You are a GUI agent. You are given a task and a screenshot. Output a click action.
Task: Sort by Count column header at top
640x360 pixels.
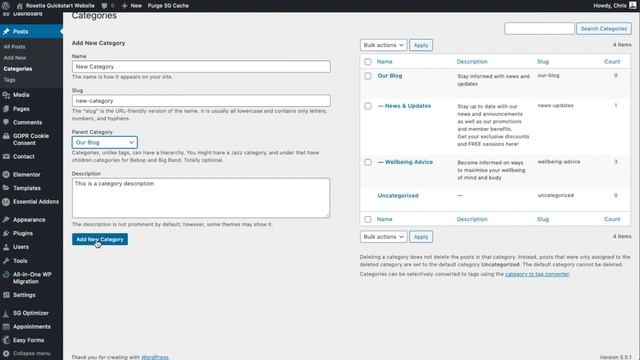click(612, 62)
